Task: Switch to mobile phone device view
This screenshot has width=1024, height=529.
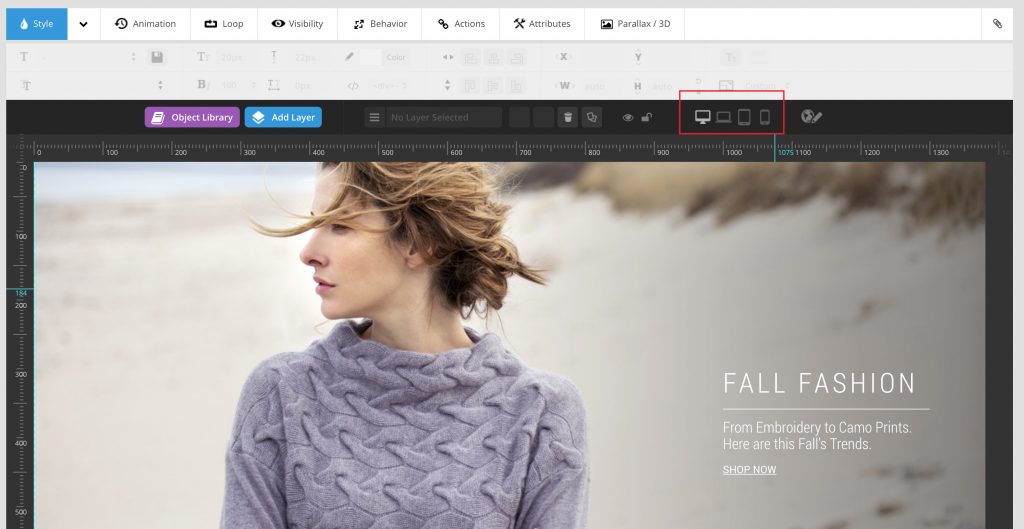Action: point(765,117)
